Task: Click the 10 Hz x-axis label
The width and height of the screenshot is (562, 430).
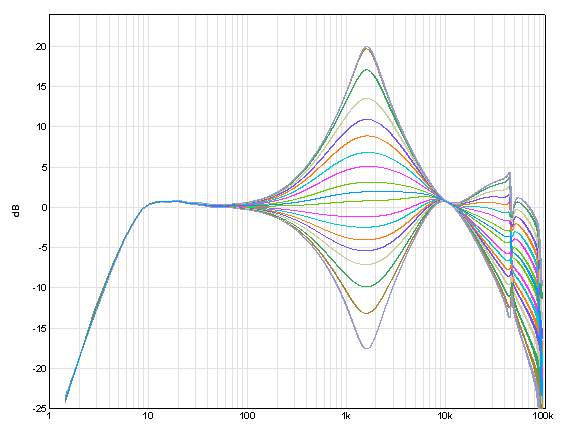Action: [x=148, y=416]
